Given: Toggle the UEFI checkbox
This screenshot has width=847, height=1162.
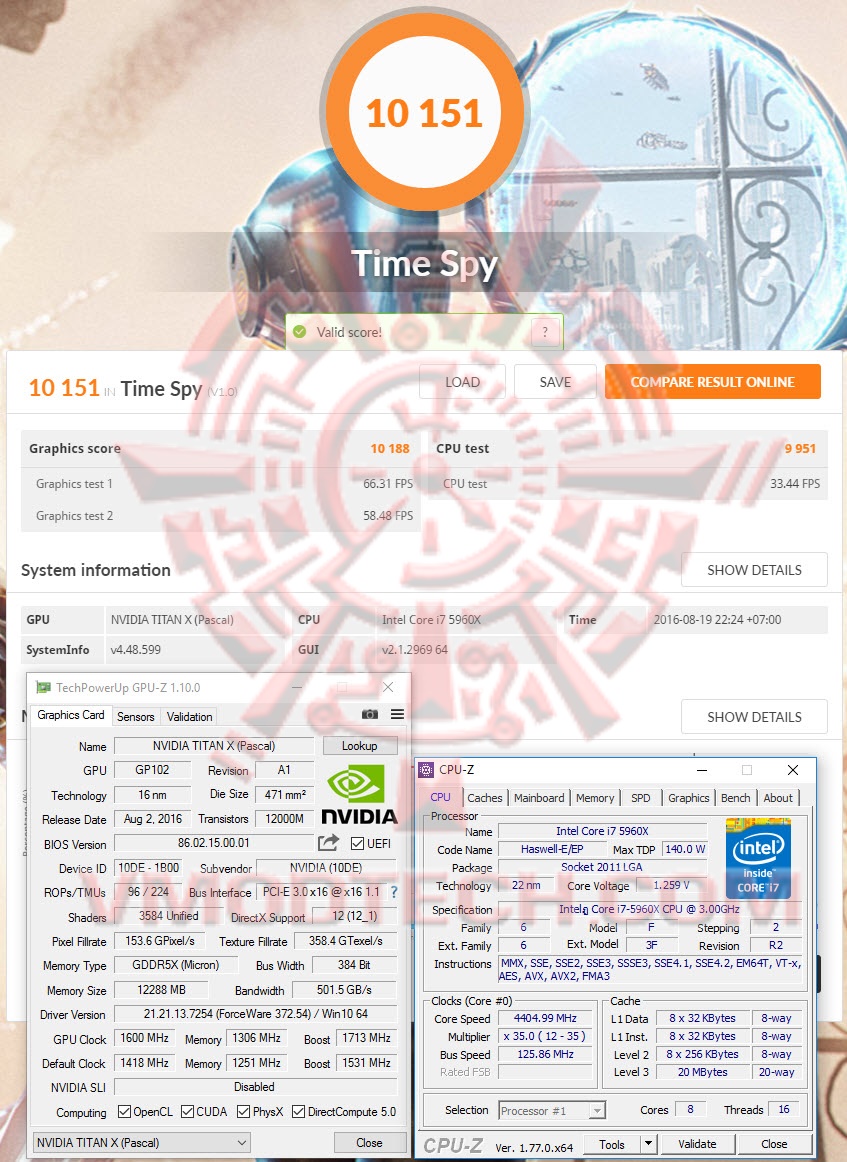Looking at the screenshot, I should click(x=357, y=843).
